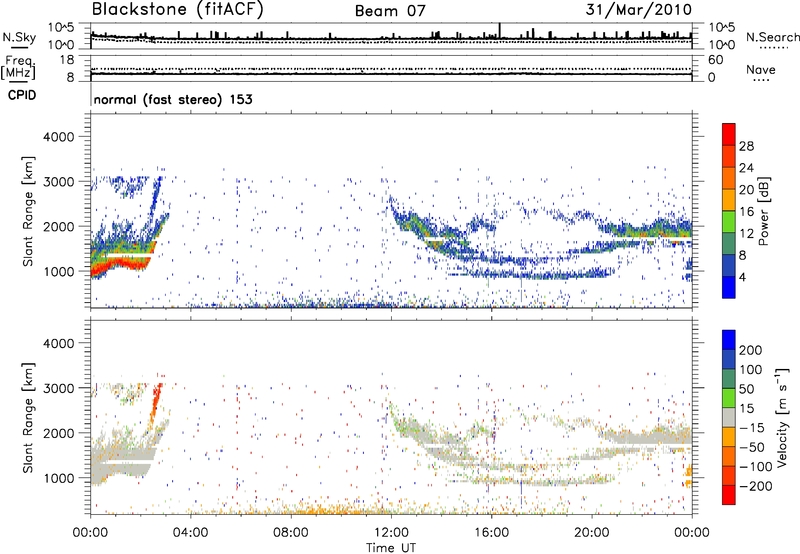800x554 pixels.
Task: Click the power panel 'Slant Range [km]' label
Action: click(28, 211)
